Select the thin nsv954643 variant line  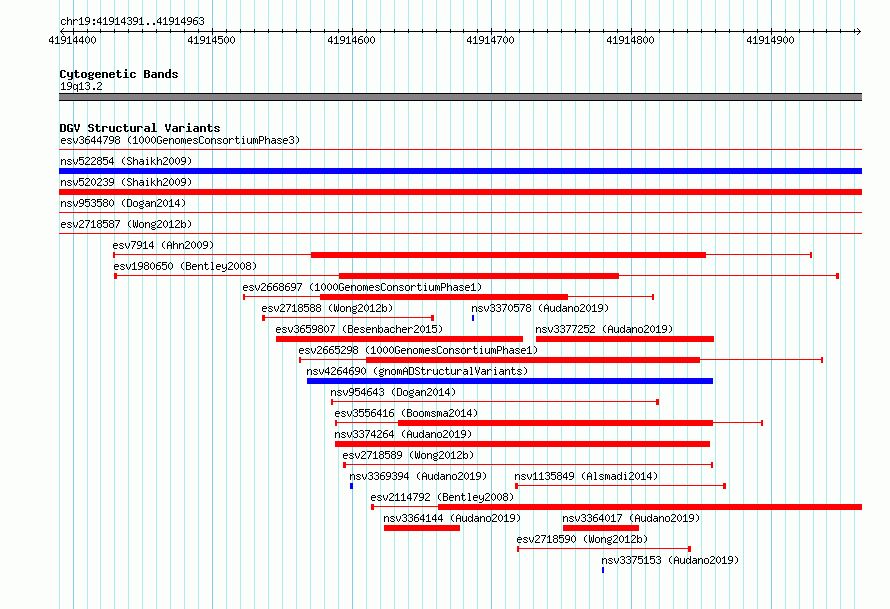point(495,402)
